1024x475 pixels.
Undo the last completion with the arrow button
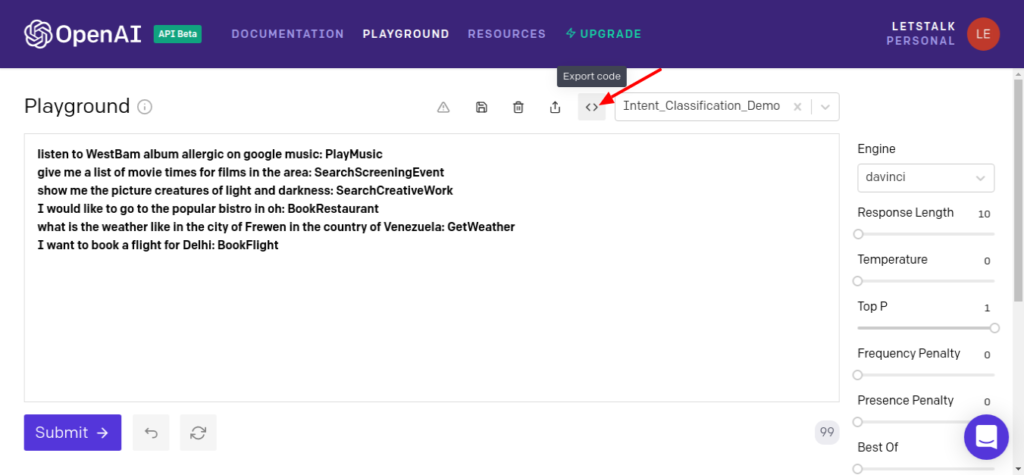[x=151, y=433]
